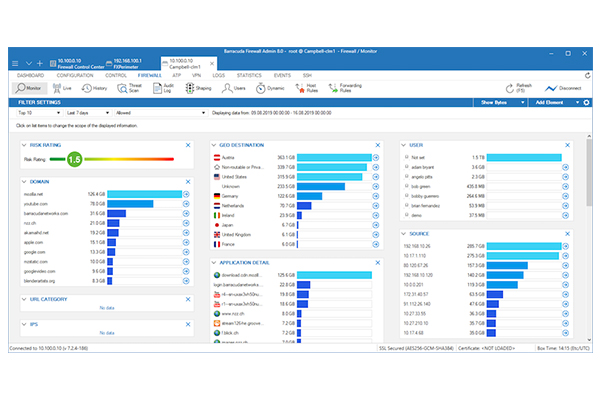Switch to the Events tab
The width and height of the screenshot is (600, 400).
coord(282,75)
